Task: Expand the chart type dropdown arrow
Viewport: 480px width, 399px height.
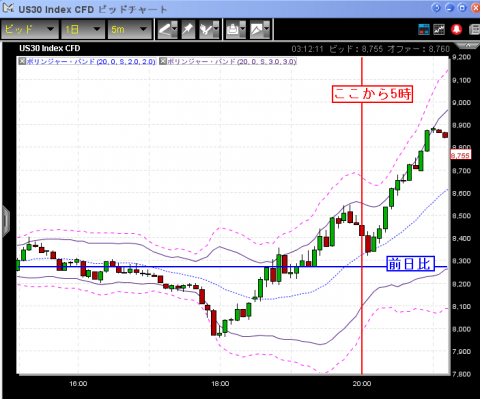Action: 266,30
